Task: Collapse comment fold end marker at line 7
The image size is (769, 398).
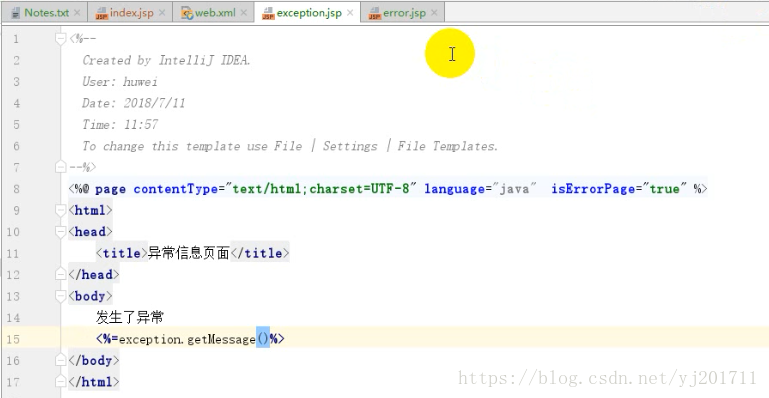Action: 61,168
